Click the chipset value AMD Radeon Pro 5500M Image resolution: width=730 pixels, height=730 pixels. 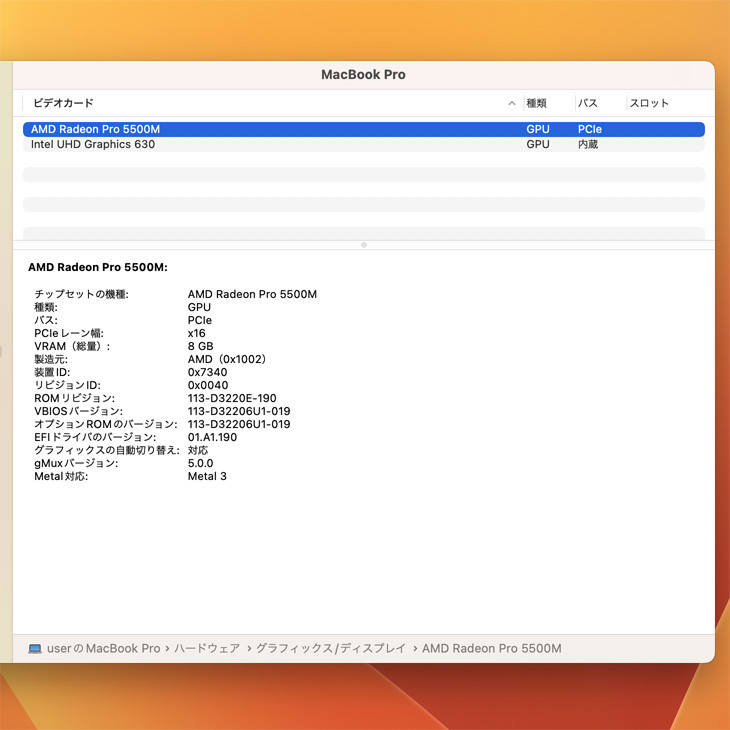pos(252,294)
